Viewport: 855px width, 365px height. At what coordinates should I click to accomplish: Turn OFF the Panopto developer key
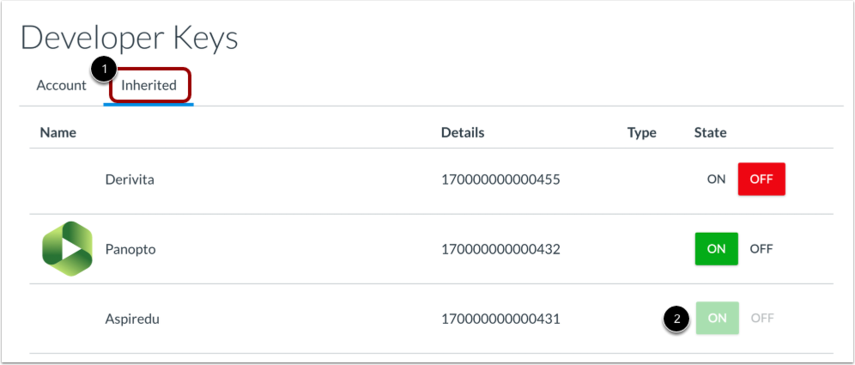pos(761,249)
